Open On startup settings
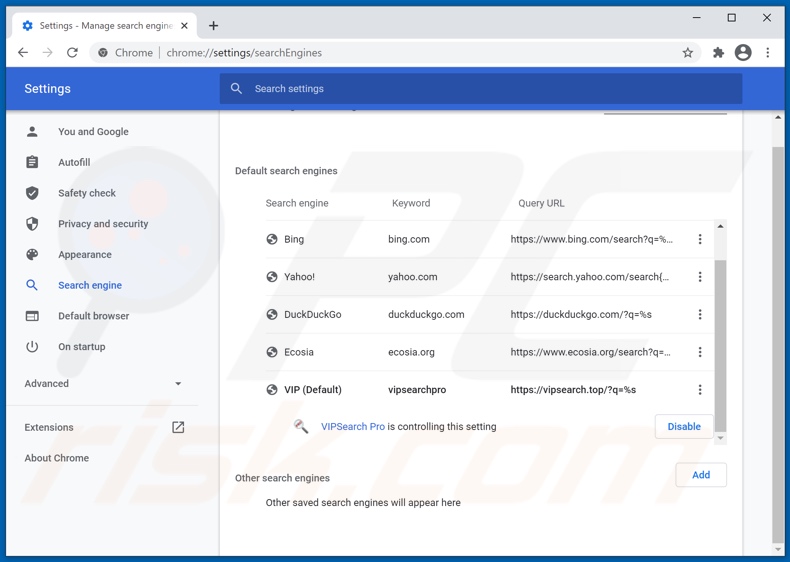Image resolution: width=790 pixels, height=562 pixels. 82,347
